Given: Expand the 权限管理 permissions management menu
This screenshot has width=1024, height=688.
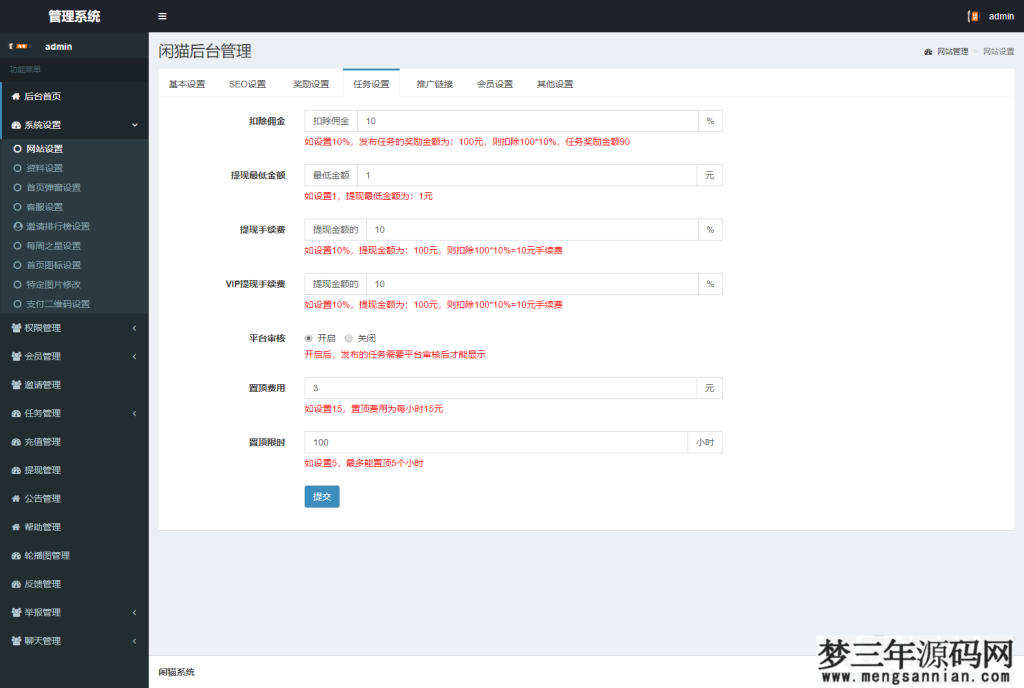Looking at the screenshot, I should (44, 327).
